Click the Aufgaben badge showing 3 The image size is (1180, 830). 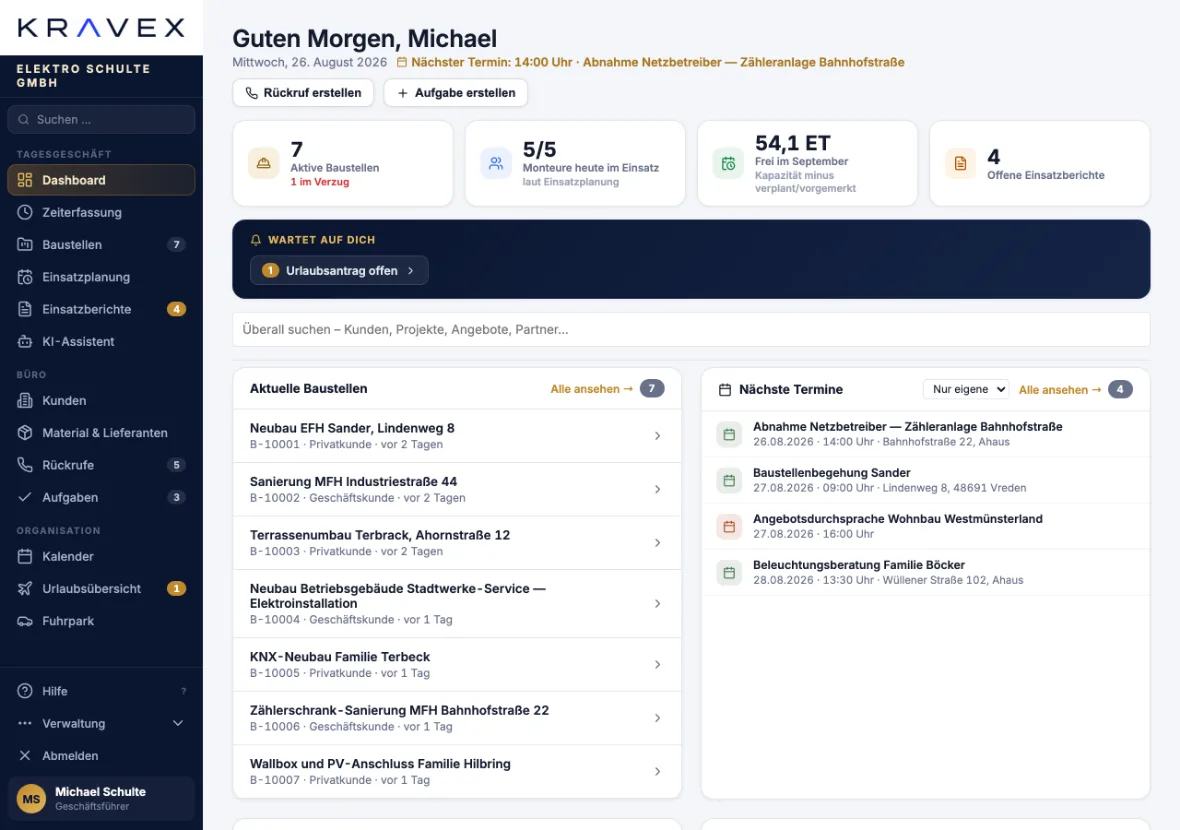click(176, 497)
